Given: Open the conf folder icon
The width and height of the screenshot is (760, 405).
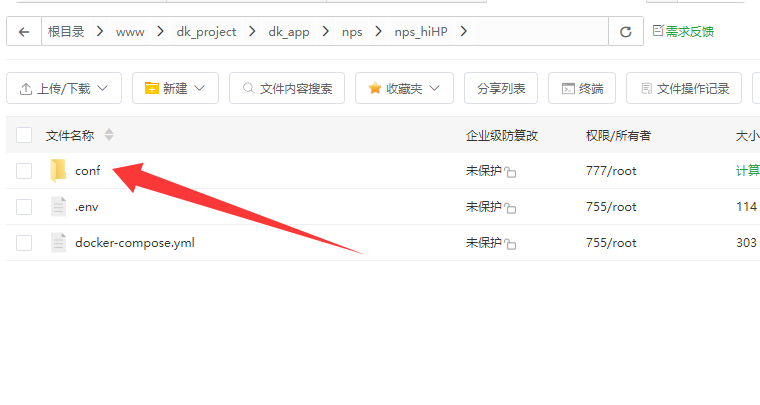Looking at the screenshot, I should [58, 171].
